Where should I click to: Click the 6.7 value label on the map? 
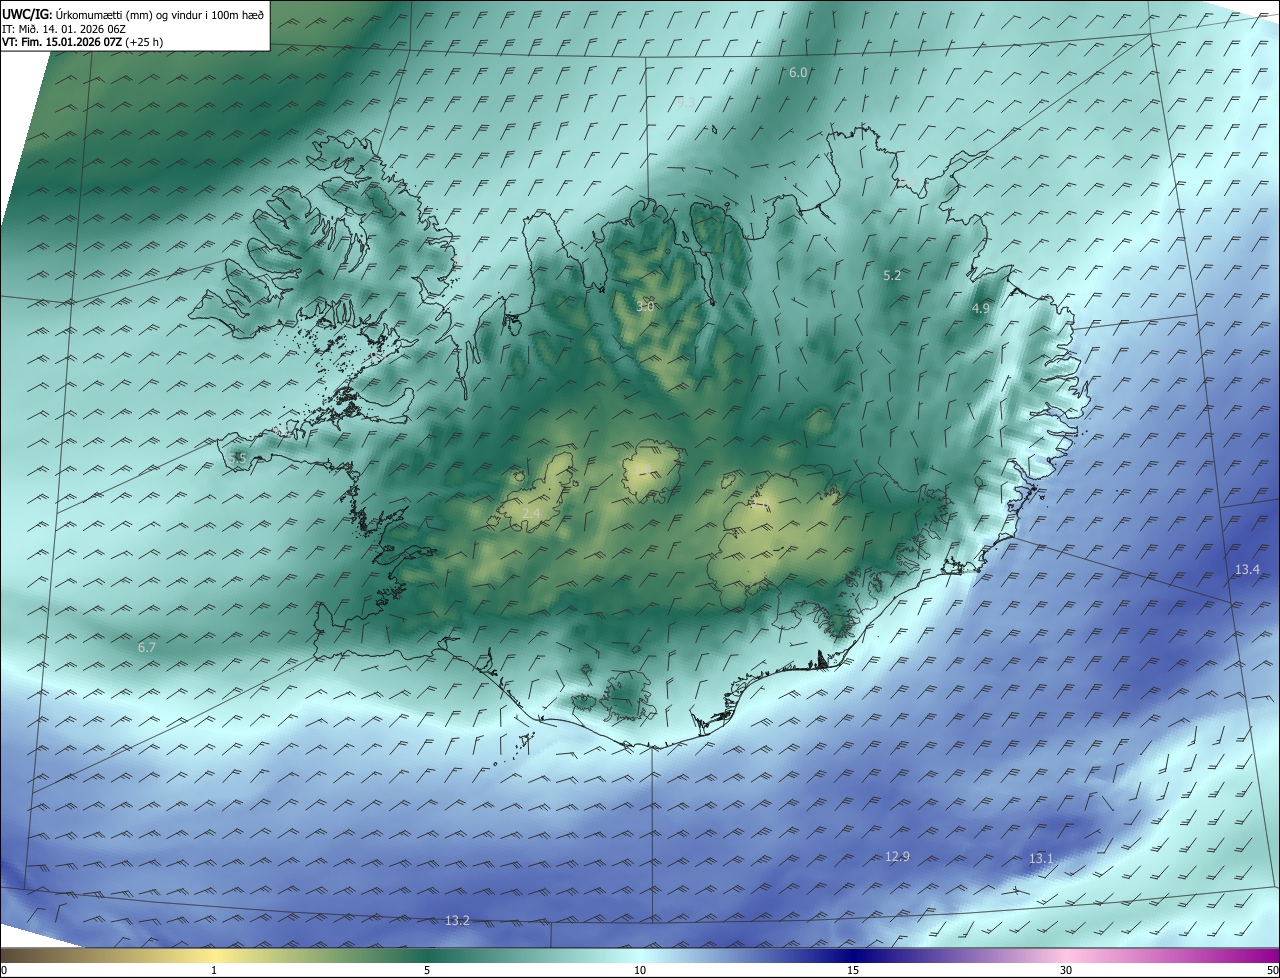point(147,648)
